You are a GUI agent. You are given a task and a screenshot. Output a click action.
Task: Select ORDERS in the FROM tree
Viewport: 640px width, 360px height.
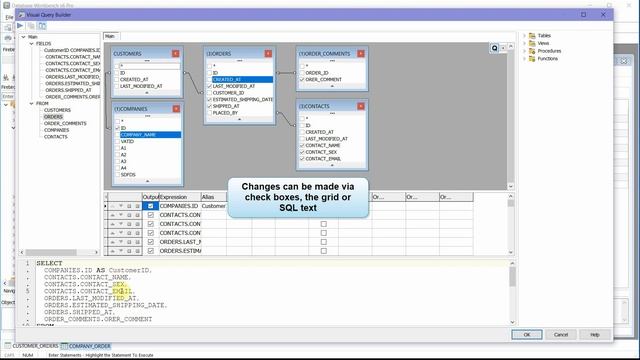[53, 117]
